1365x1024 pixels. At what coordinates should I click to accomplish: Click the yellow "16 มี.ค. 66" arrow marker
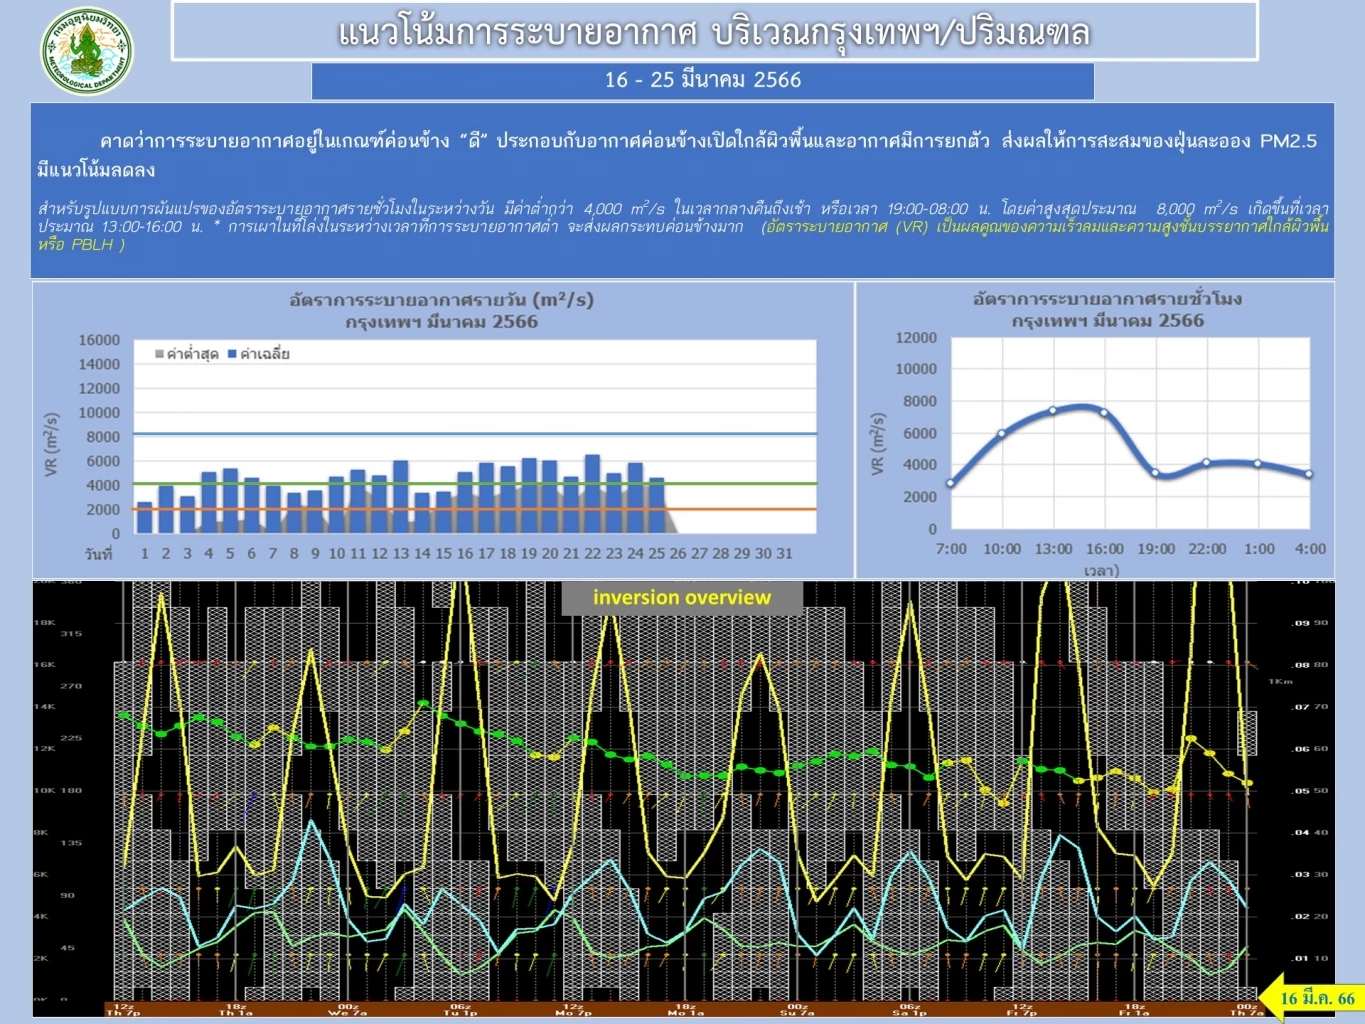click(x=1310, y=998)
